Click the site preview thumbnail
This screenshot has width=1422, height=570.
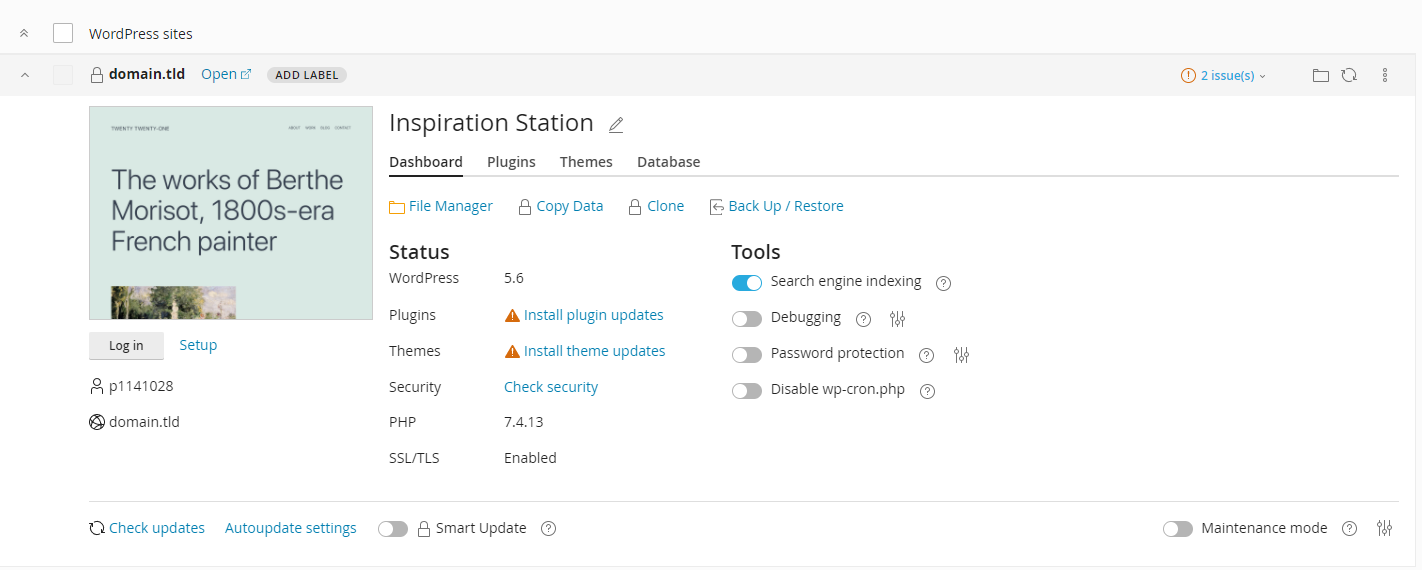click(x=231, y=213)
